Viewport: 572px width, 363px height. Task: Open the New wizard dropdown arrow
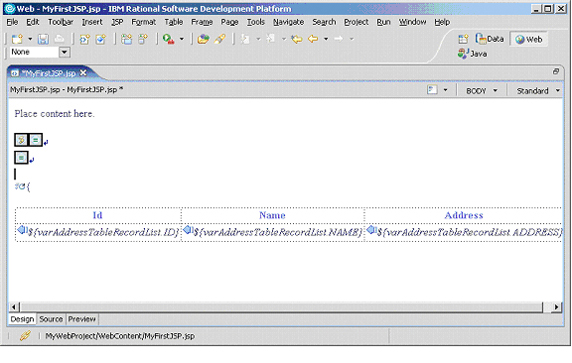coord(30,39)
